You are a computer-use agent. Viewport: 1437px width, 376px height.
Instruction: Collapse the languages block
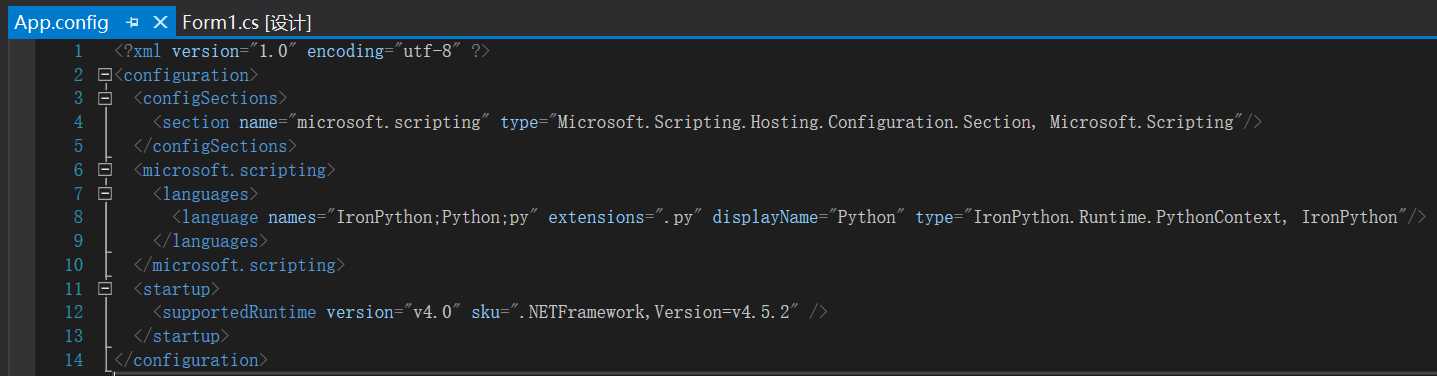click(x=104, y=193)
